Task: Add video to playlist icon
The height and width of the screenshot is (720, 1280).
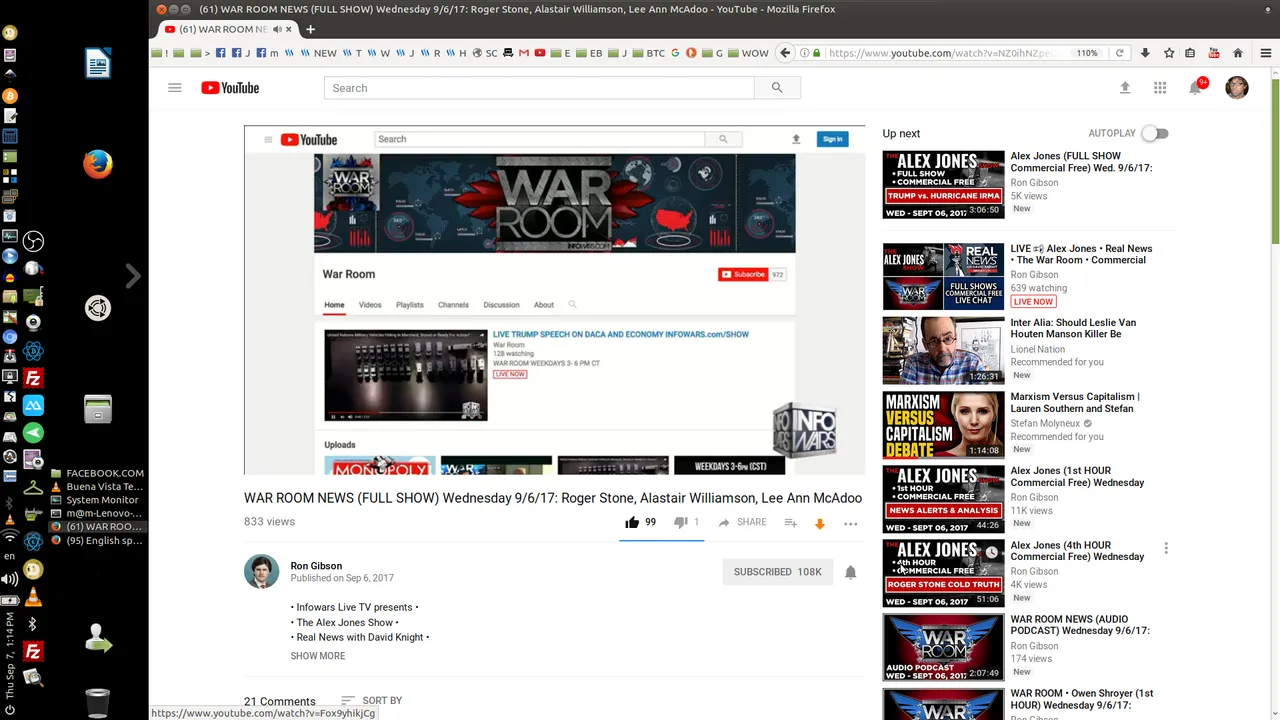Action: click(x=790, y=522)
